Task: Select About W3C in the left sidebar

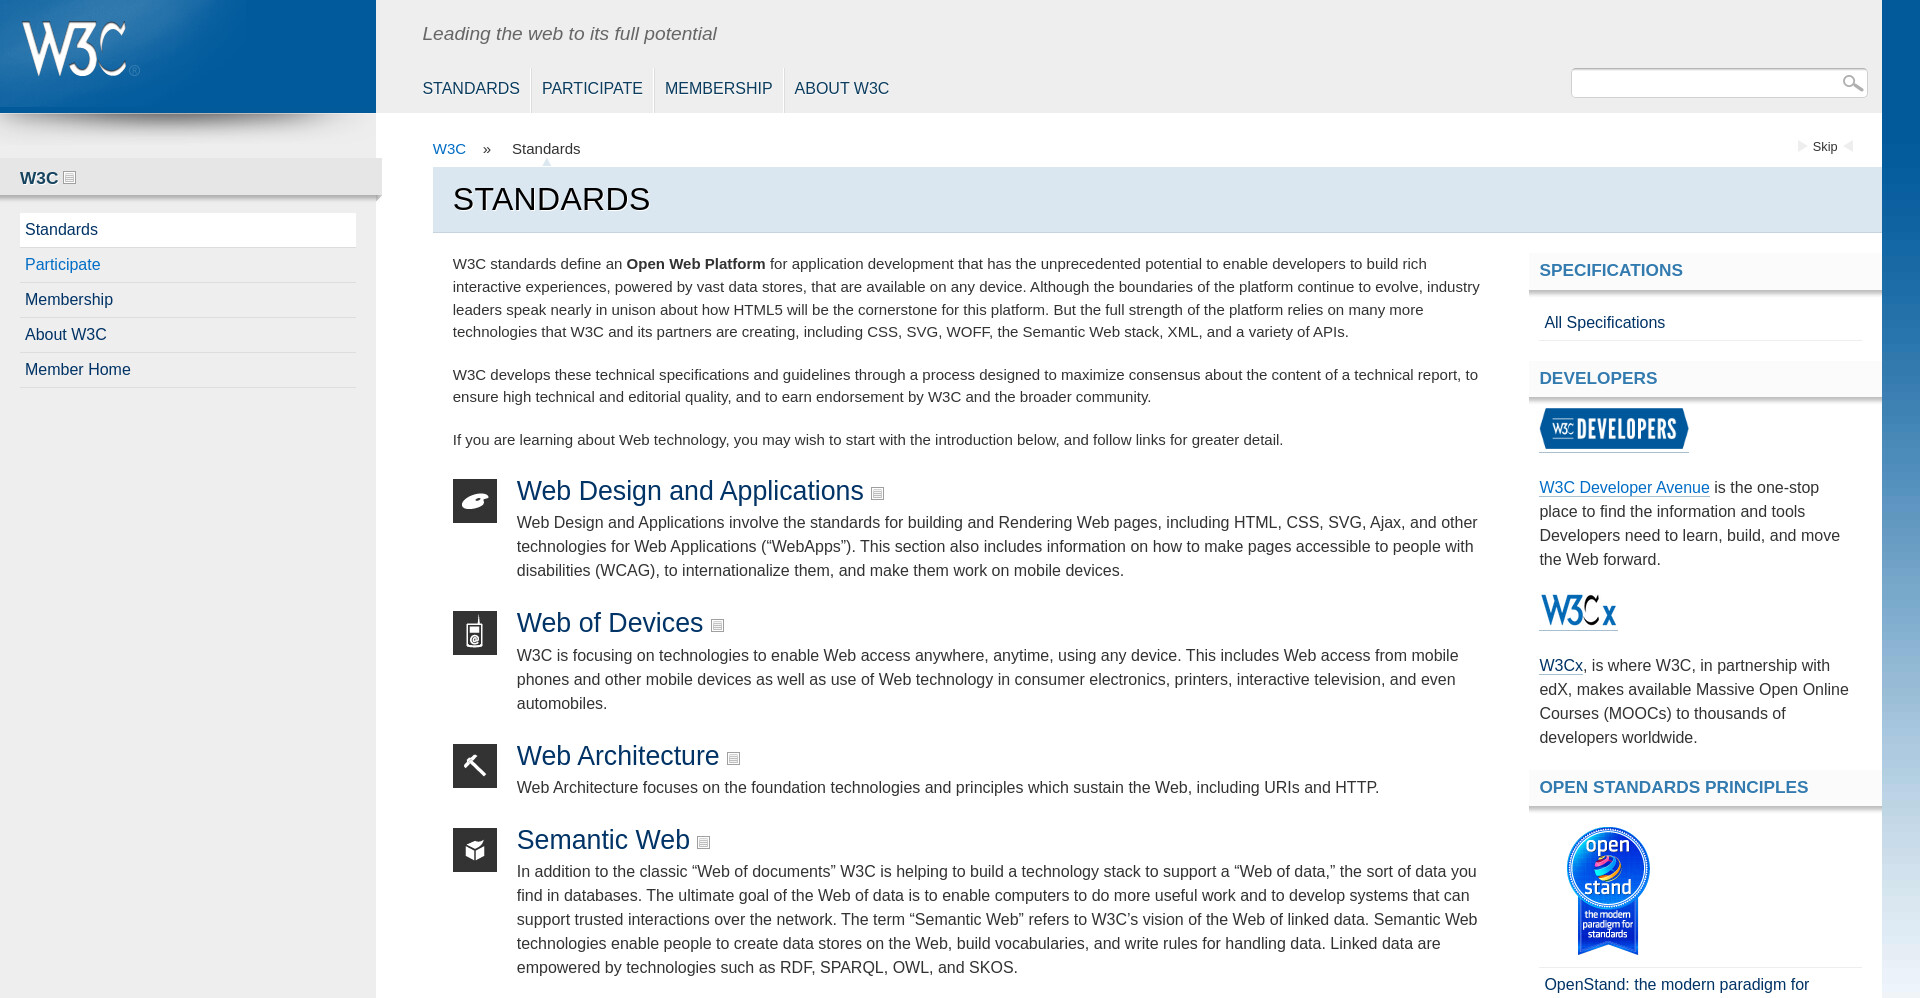Action: point(188,335)
